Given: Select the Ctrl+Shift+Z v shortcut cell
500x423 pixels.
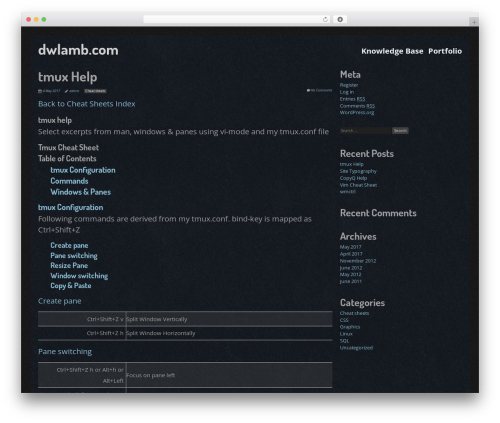Looking at the screenshot, I should 82,319.
